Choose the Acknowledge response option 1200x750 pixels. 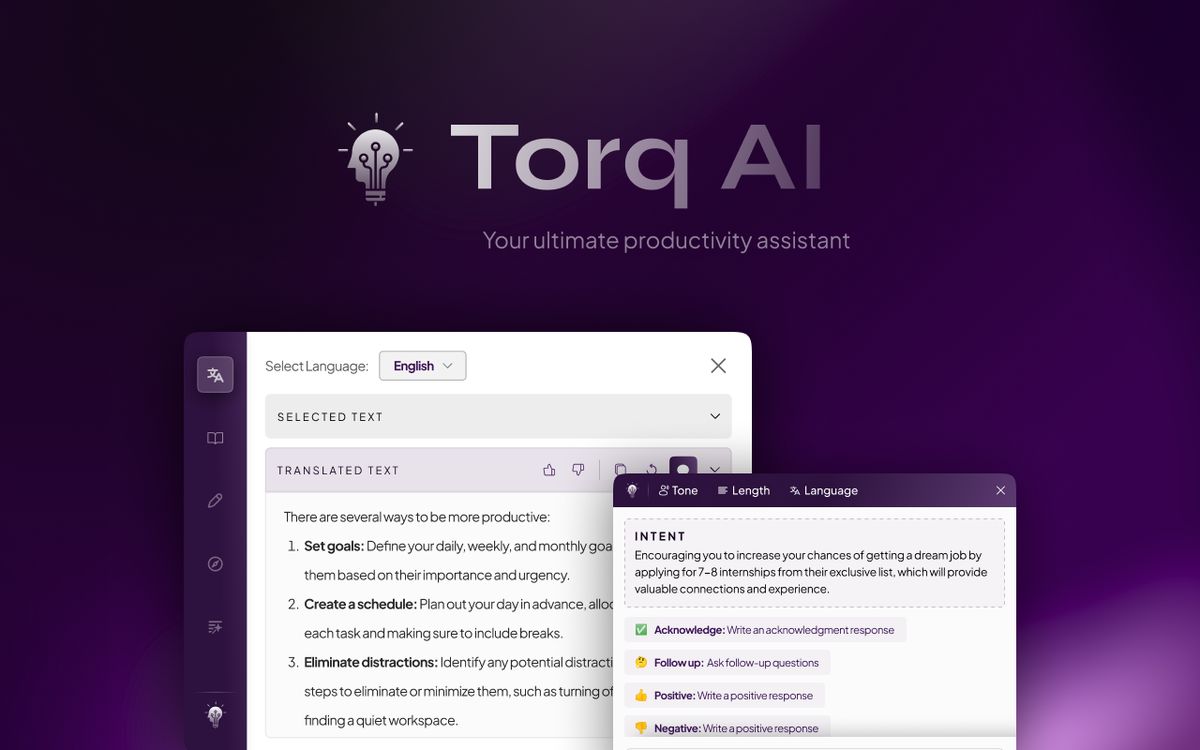tap(765, 629)
